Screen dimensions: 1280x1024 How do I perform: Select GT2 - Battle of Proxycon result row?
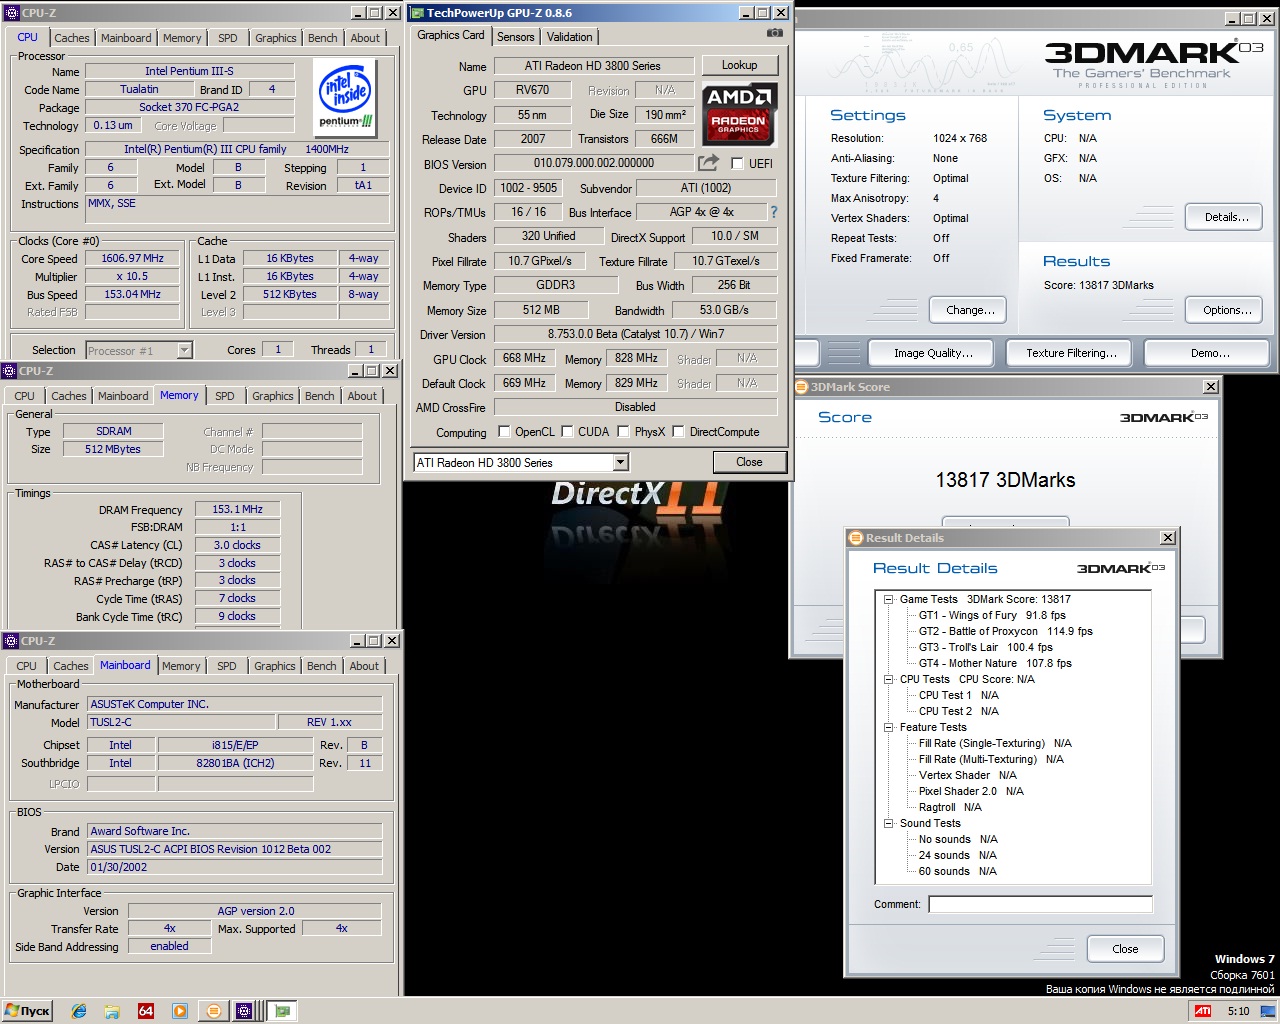pyautogui.click(x=1006, y=632)
